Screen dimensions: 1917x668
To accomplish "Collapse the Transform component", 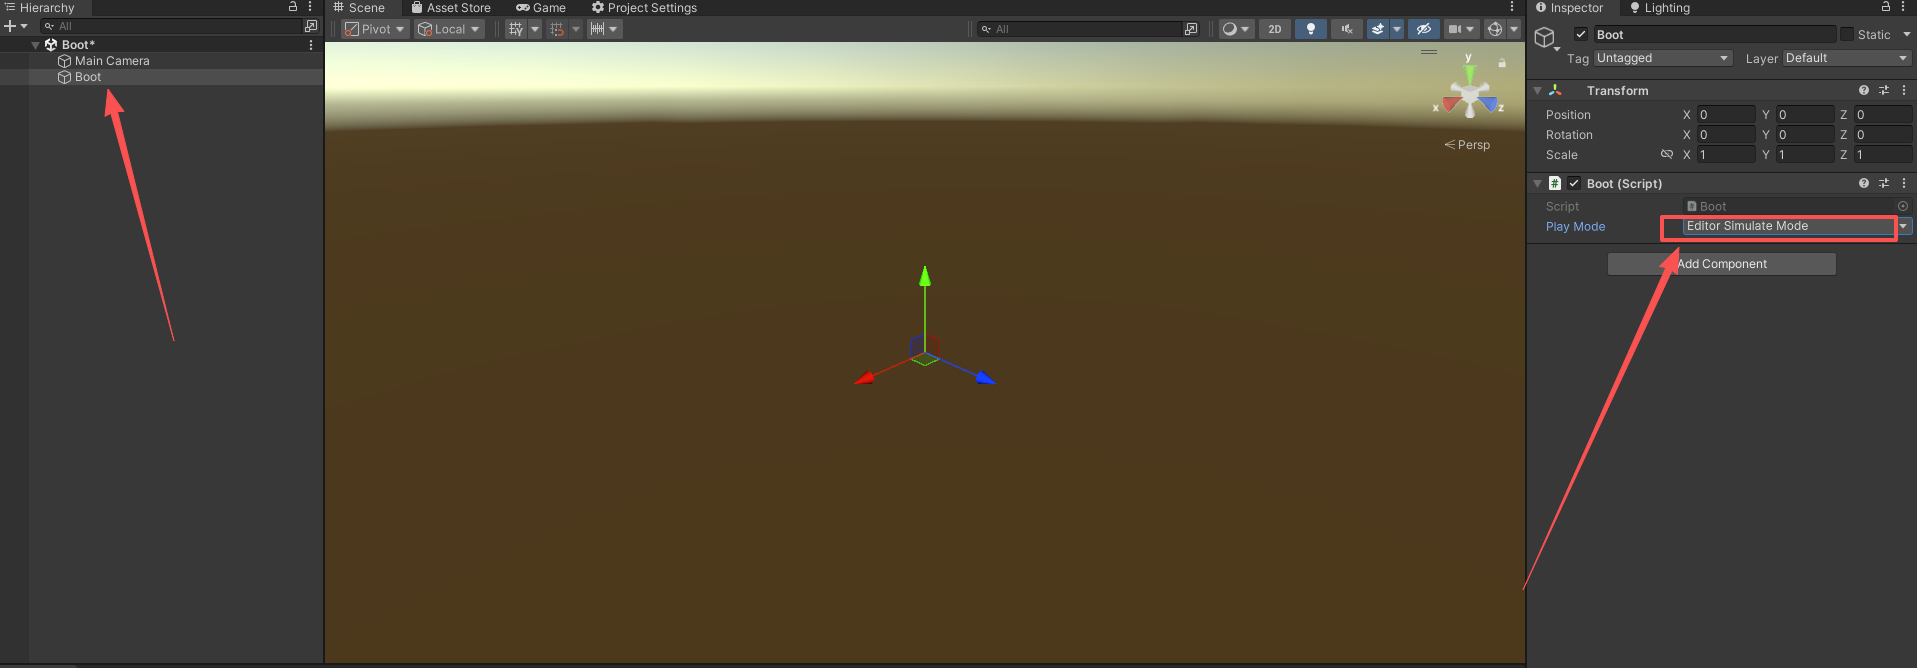I will pyautogui.click(x=1538, y=90).
